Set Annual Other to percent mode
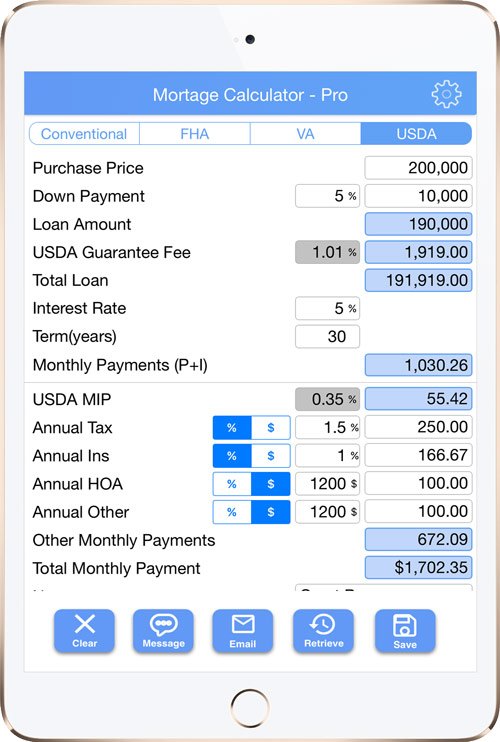 pos(232,512)
